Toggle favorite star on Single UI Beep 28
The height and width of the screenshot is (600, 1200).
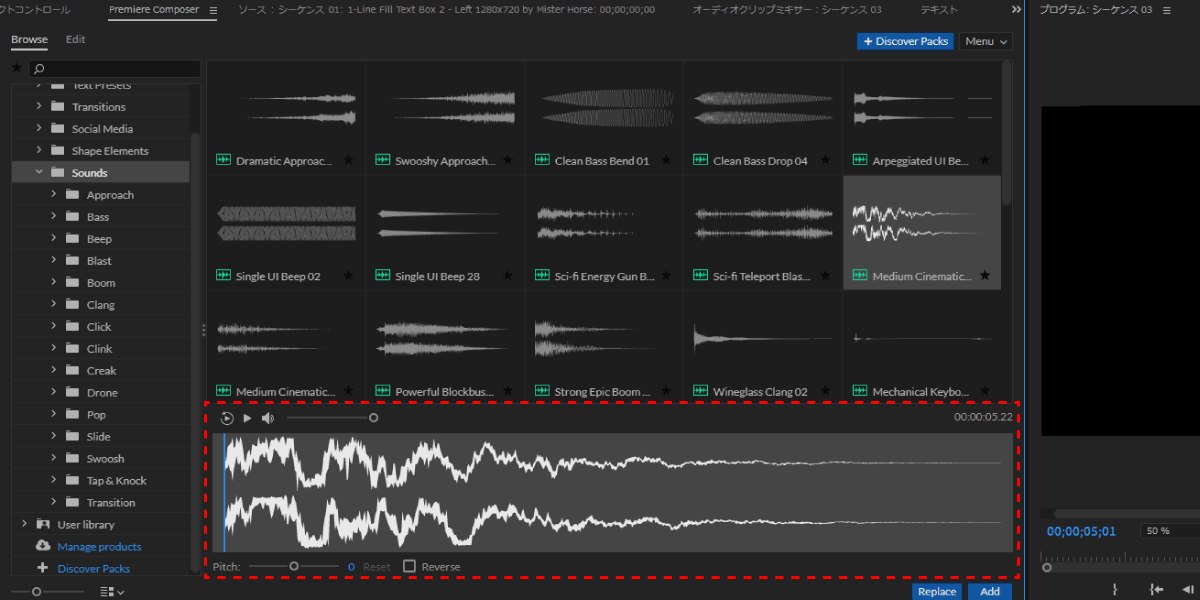click(x=507, y=276)
